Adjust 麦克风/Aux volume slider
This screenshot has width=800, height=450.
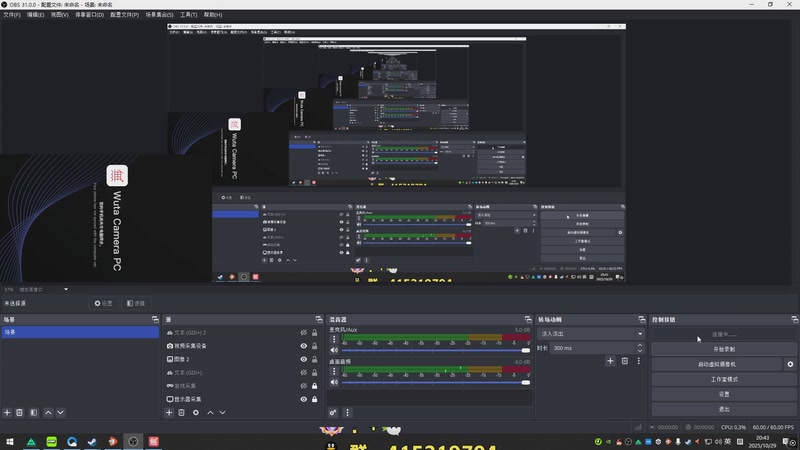point(436,351)
